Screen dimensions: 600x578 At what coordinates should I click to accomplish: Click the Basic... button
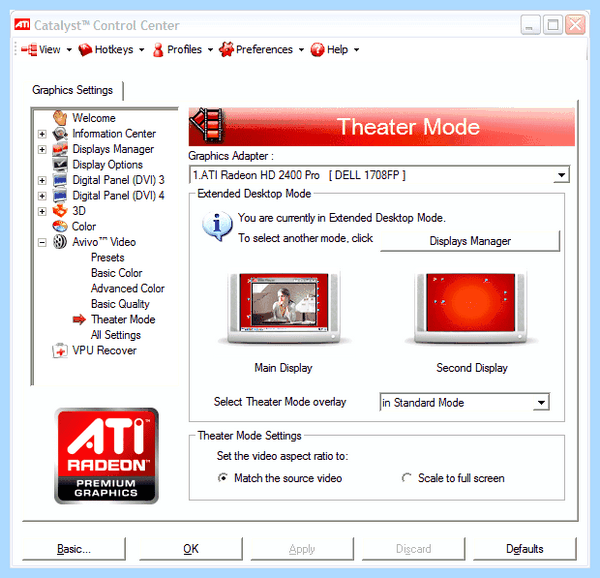(x=74, y=549)
